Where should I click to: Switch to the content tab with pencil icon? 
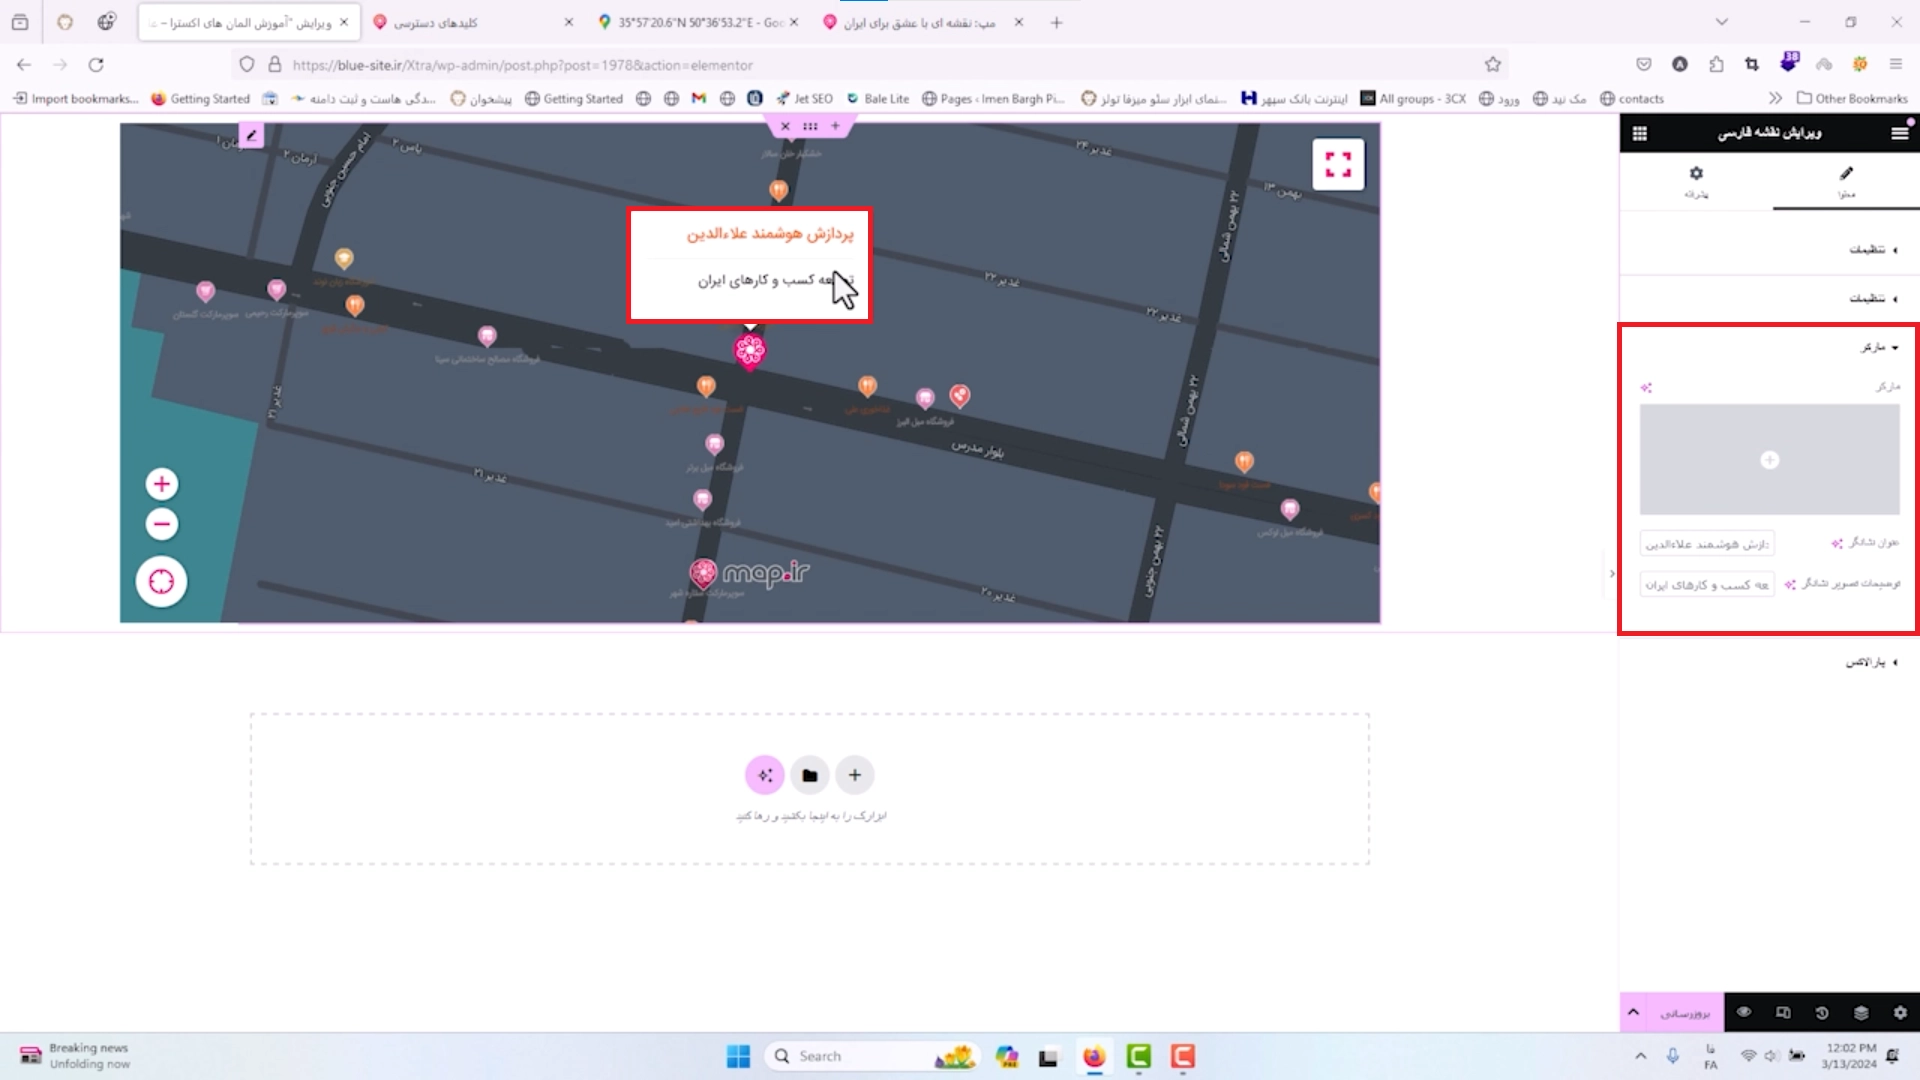[x=1846, y=181]
